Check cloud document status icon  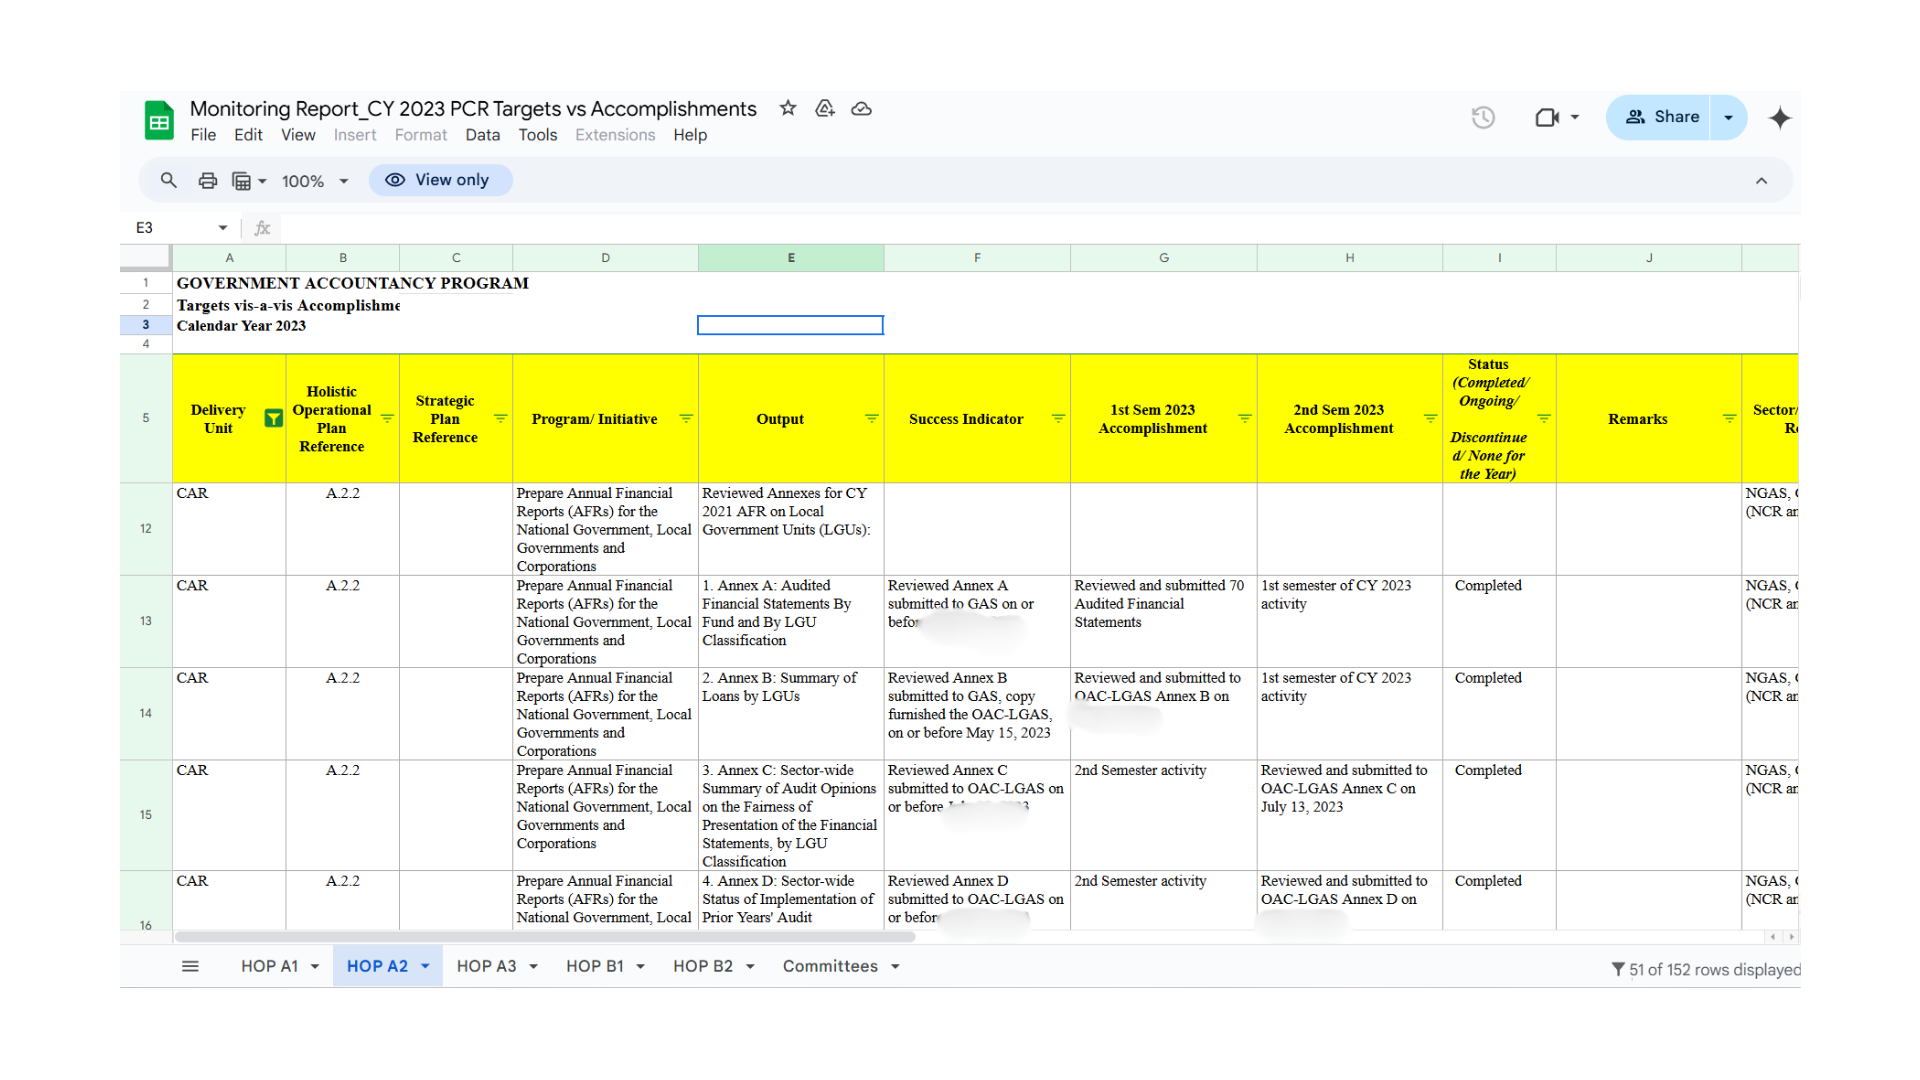[x=861, y=108]
